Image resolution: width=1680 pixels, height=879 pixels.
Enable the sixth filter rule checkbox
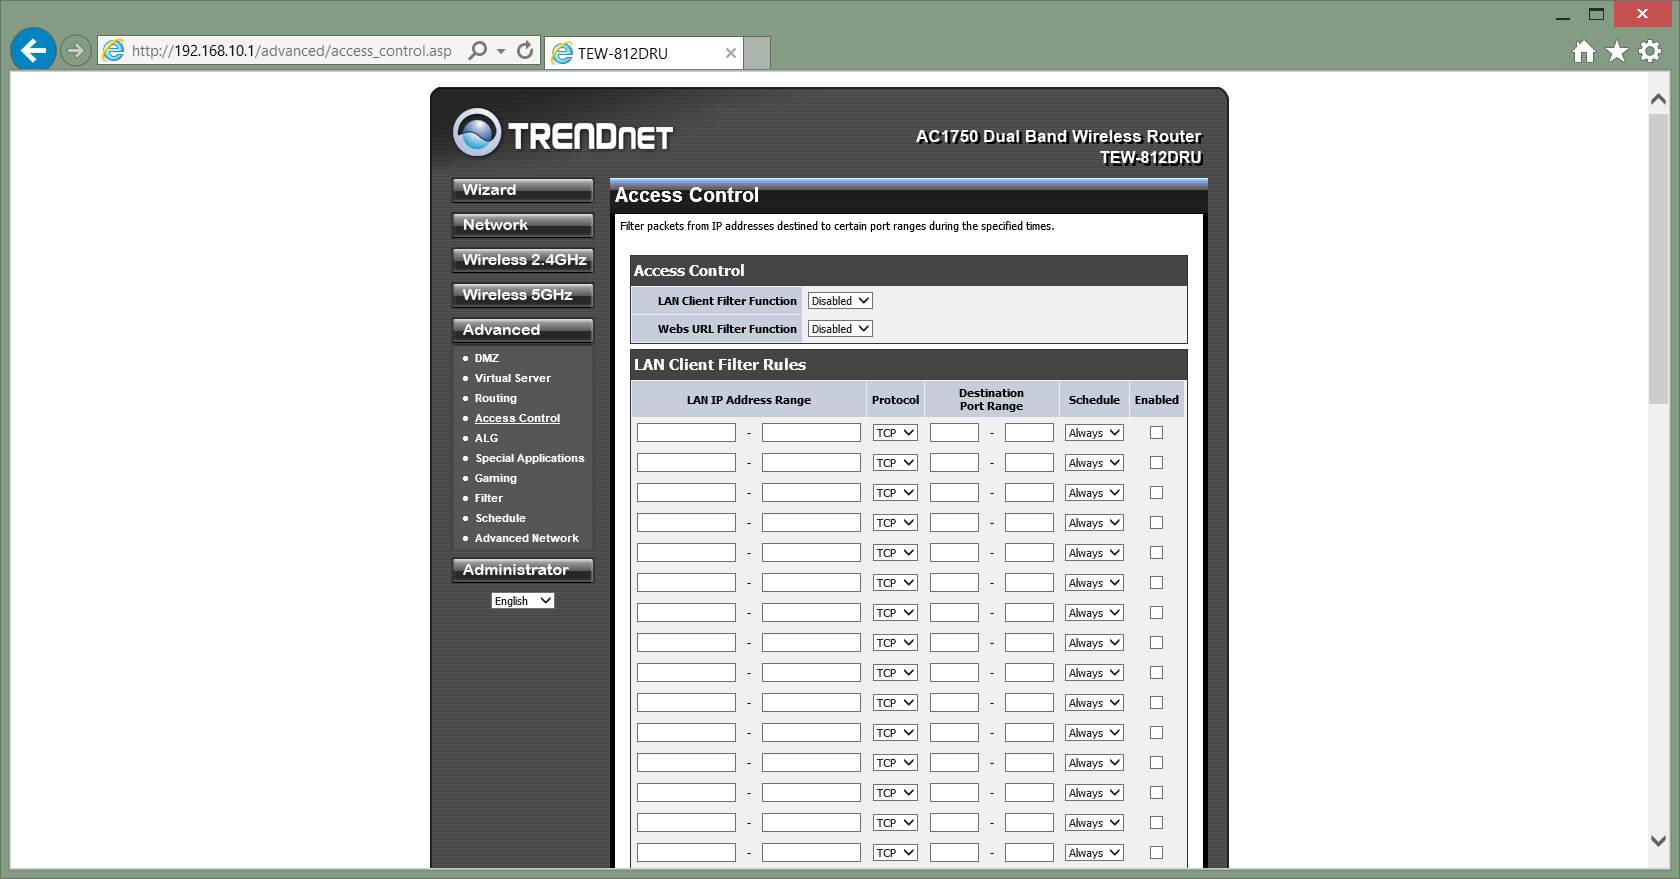click(1156, 583)
